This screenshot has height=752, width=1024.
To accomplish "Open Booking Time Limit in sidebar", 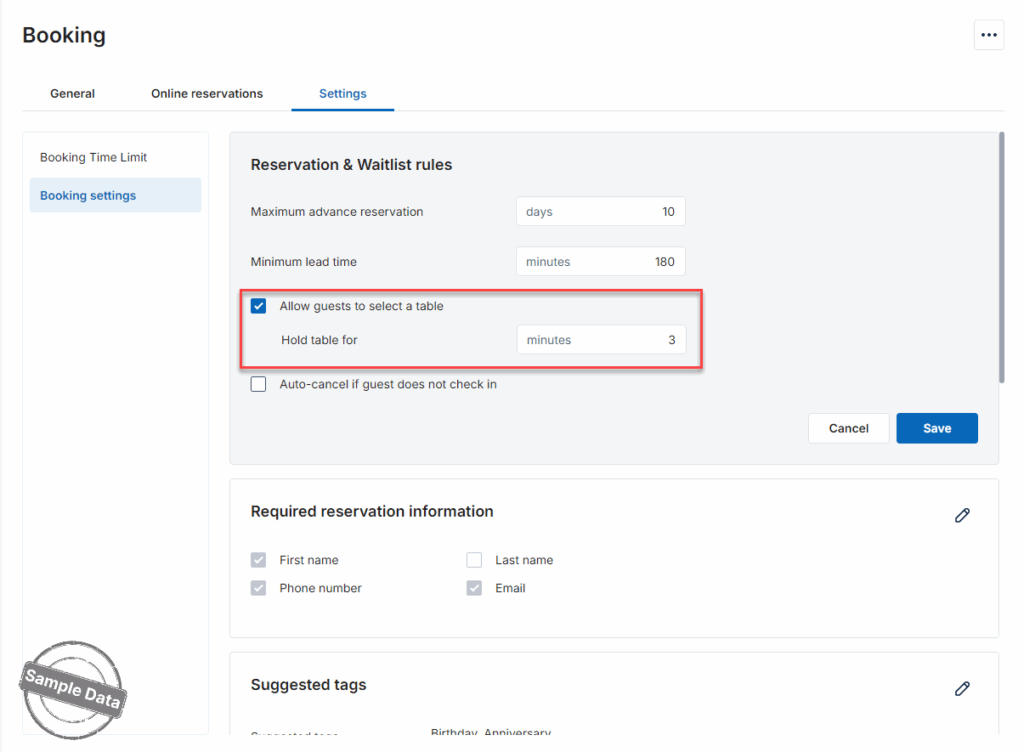I will tap(94, 158).
